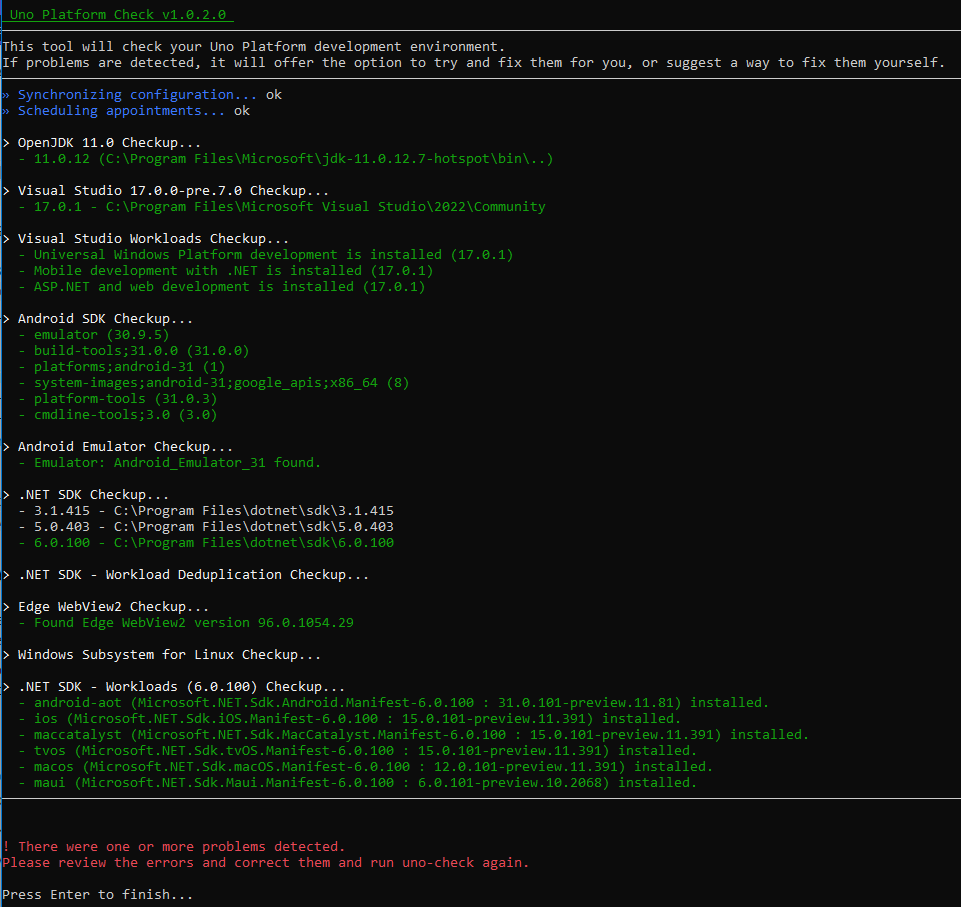Image resolution: width=961 pixels, height=907 pixels.
Task: Click the maccatalyst workload installed line
Action: tap(414, 734)
